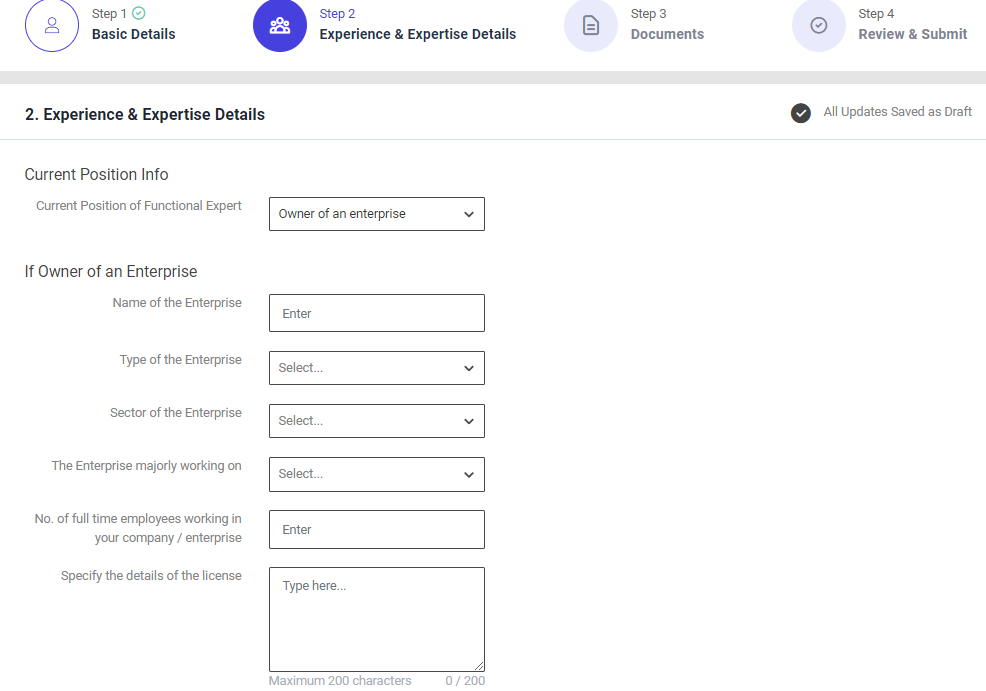The width and height of the screenshot is (986, 691).
Task: Jump to the Review & Submit step
Action: point(912,34)
